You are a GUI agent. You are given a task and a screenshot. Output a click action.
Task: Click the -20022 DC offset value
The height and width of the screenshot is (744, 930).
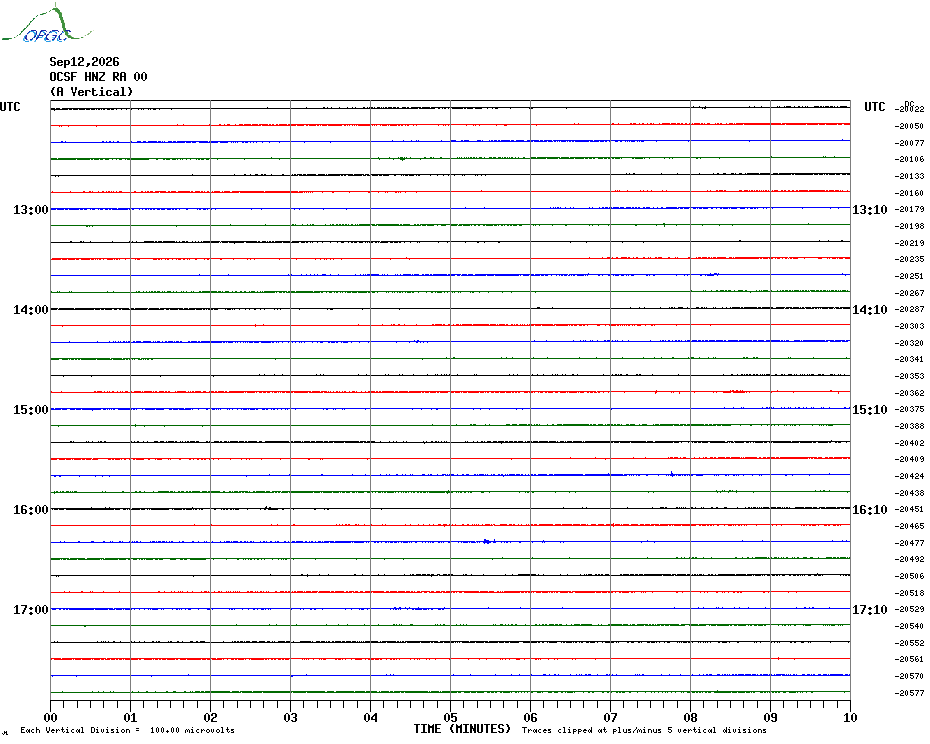coord(909,109)
